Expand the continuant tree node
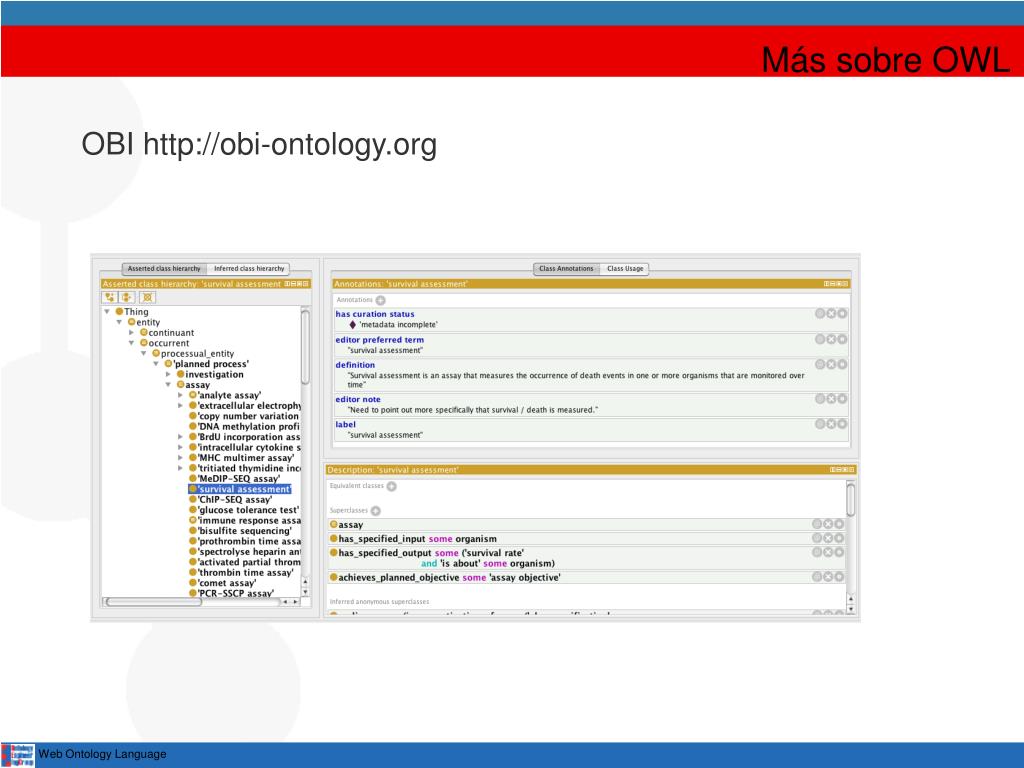 (131, 333)
